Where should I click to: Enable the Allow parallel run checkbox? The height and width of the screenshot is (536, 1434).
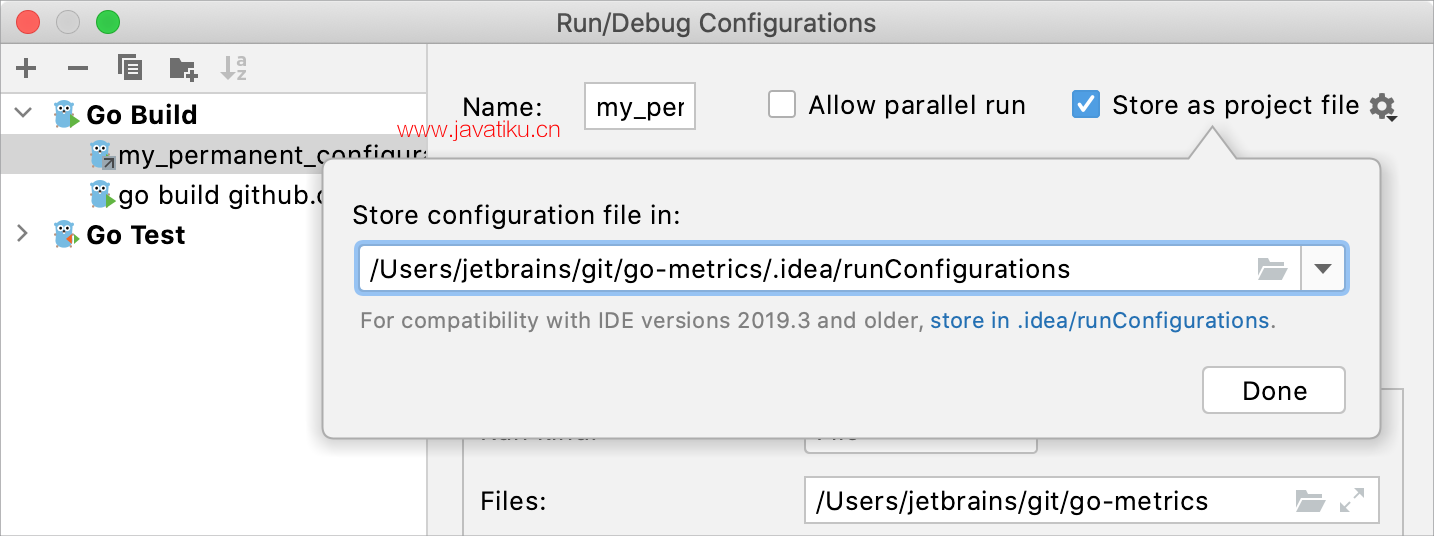click(x=782, y=105)
